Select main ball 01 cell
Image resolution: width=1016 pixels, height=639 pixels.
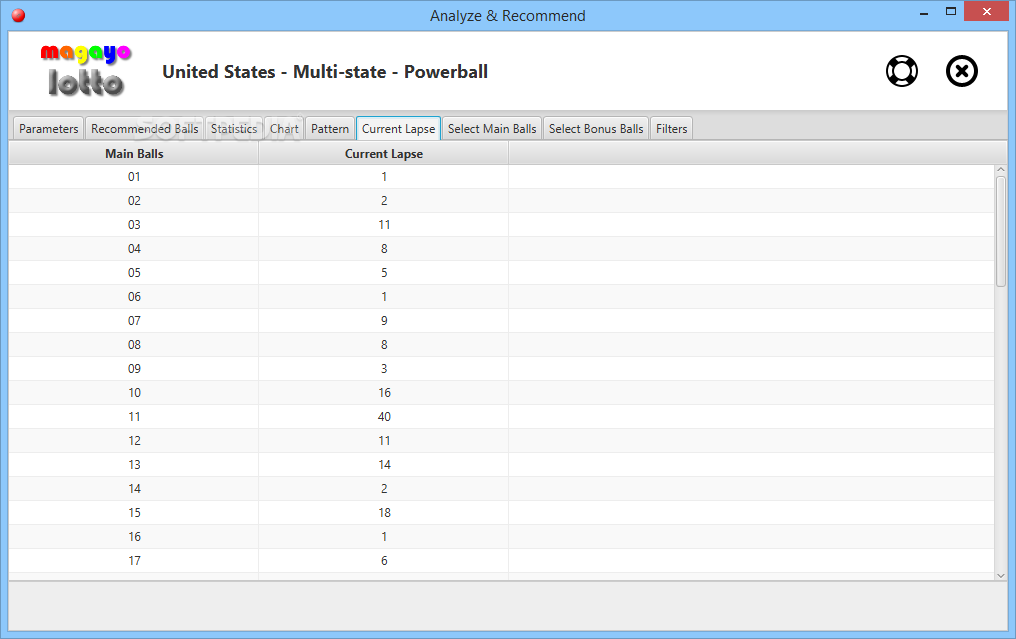134,177
